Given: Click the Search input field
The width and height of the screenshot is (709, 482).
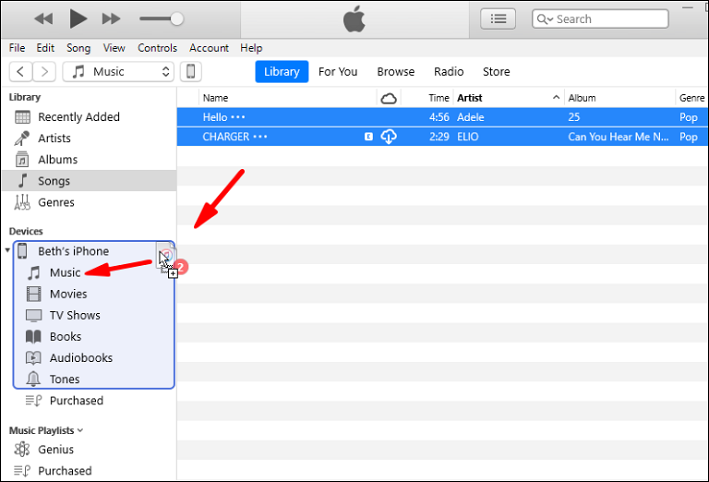Looking at the screenshot, I should [x=600, y=19].
